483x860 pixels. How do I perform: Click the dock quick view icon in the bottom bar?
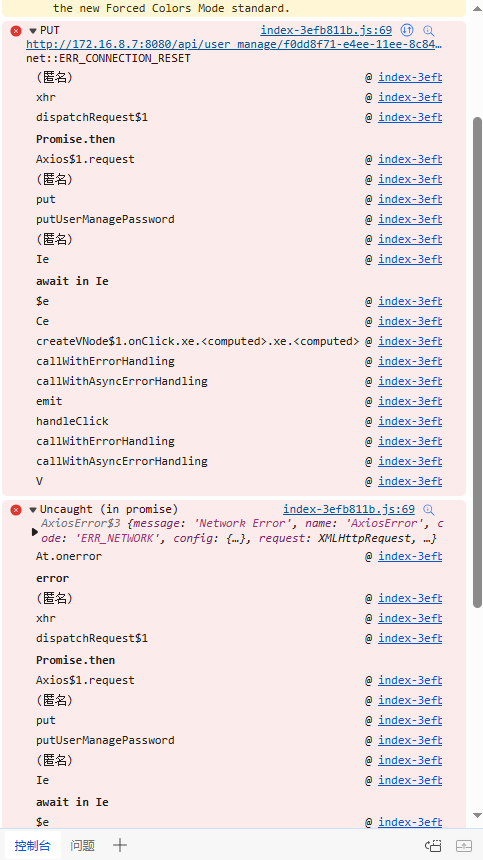433,846
